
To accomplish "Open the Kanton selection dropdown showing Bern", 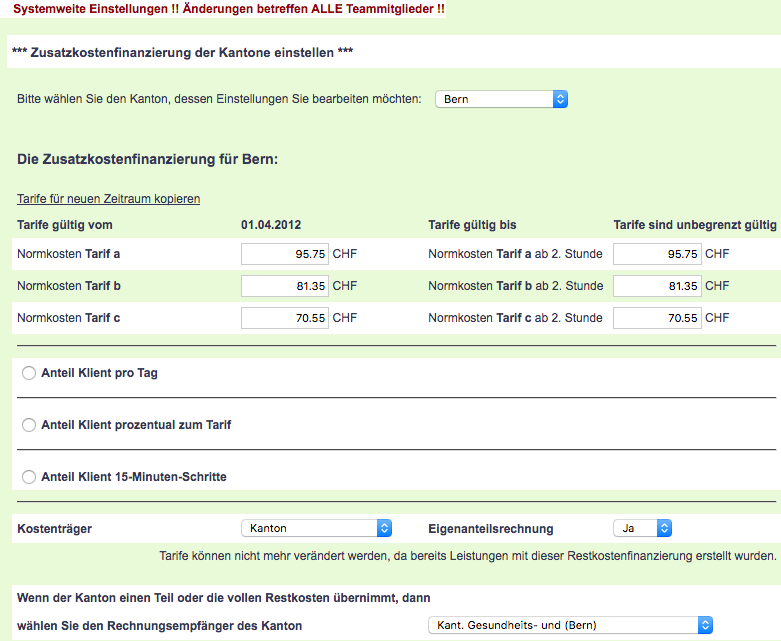I will [x=501, y=99].
